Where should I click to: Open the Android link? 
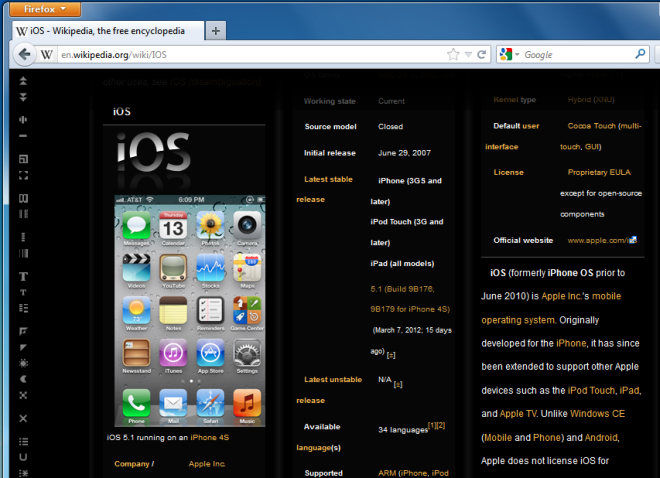(601, 438)
